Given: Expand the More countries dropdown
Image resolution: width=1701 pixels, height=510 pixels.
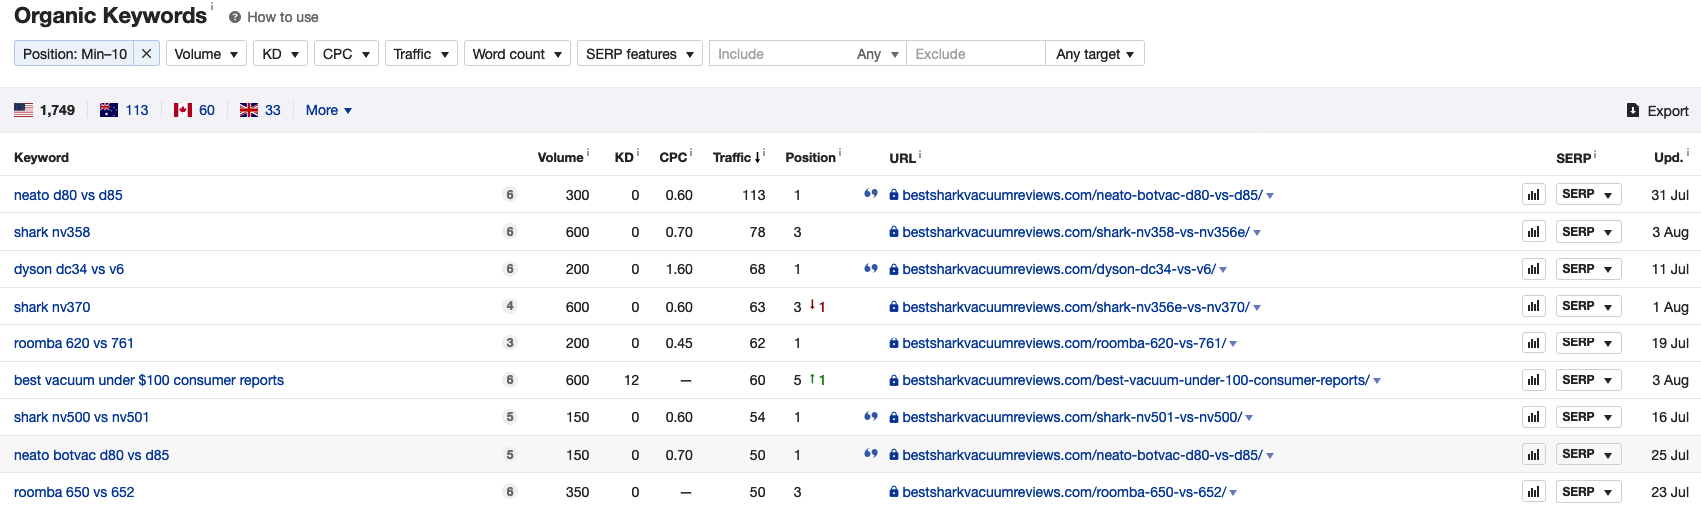Looking at the screenshot, I should (329, 110).
